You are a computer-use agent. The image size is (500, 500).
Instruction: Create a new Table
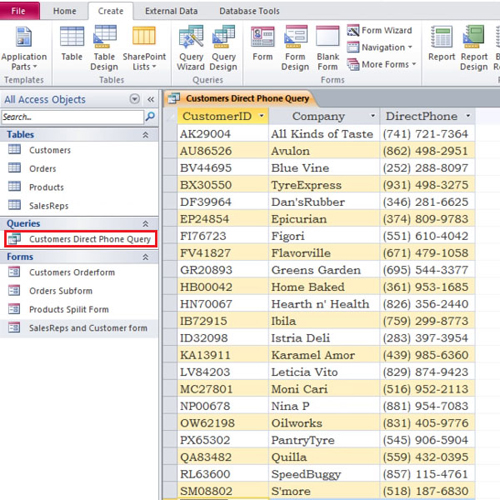point(72,44)
